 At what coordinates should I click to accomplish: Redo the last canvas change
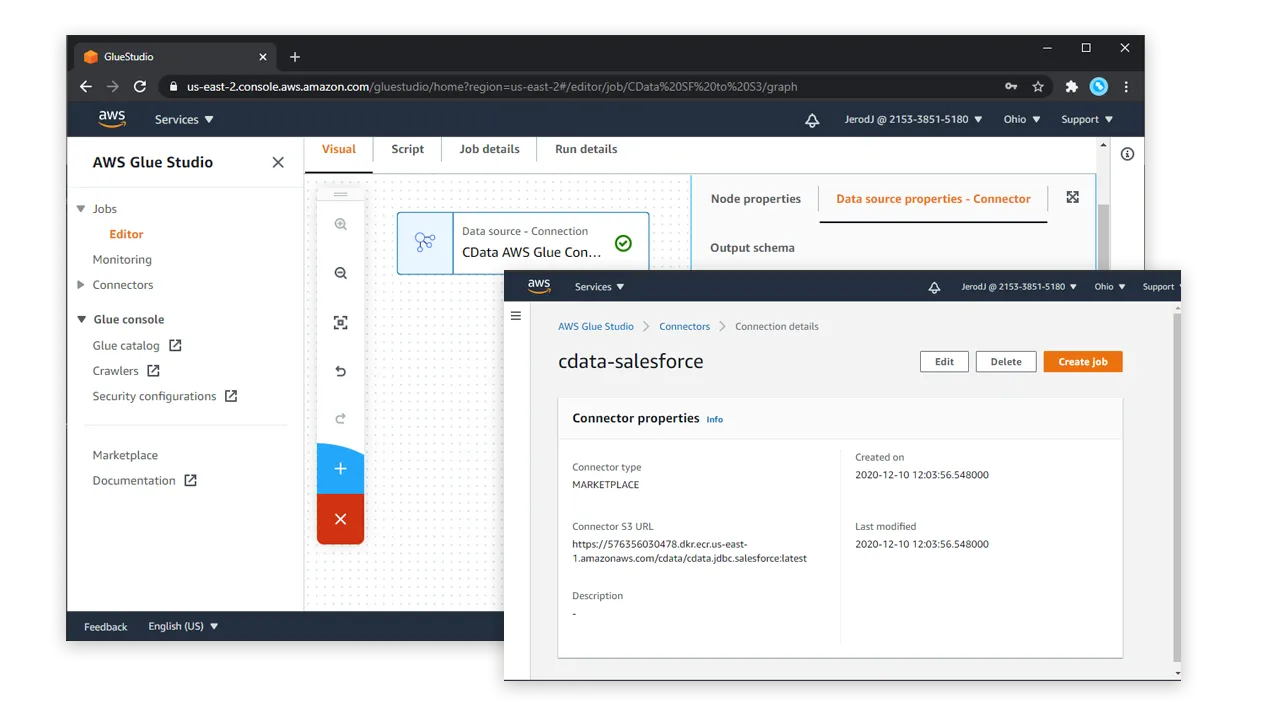click(340, 419)
